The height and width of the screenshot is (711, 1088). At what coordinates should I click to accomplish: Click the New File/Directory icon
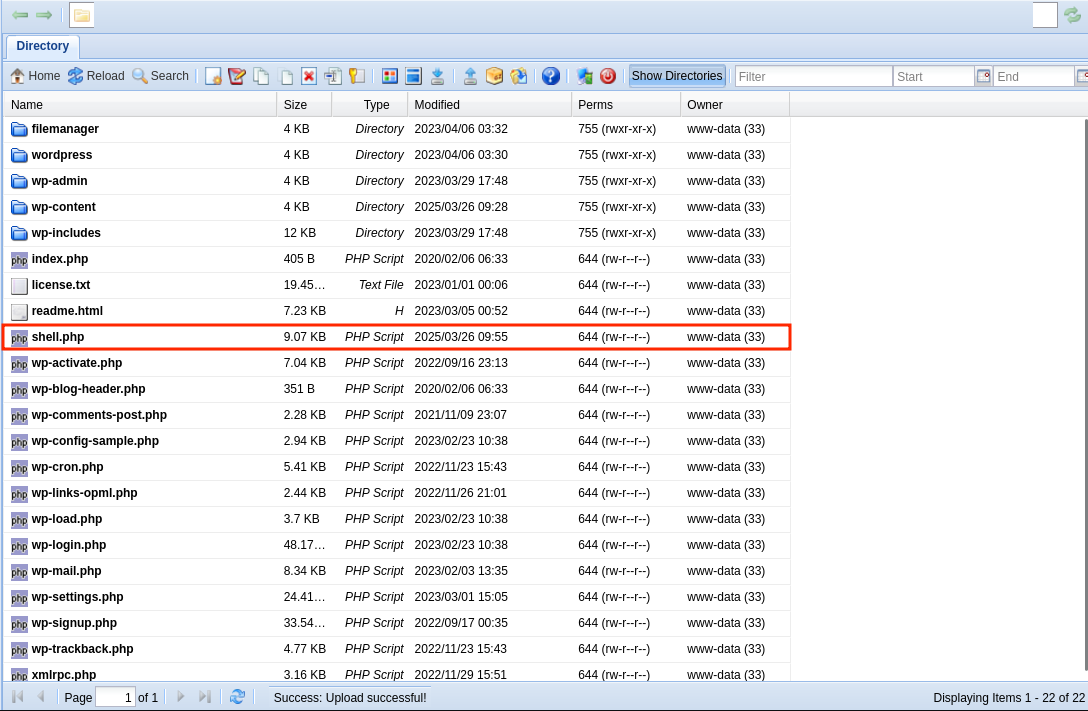pyautogui.click(x=214, y=76)
